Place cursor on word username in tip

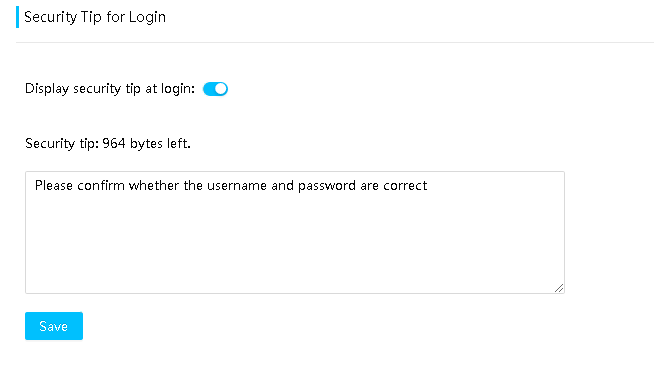(236, 185)
